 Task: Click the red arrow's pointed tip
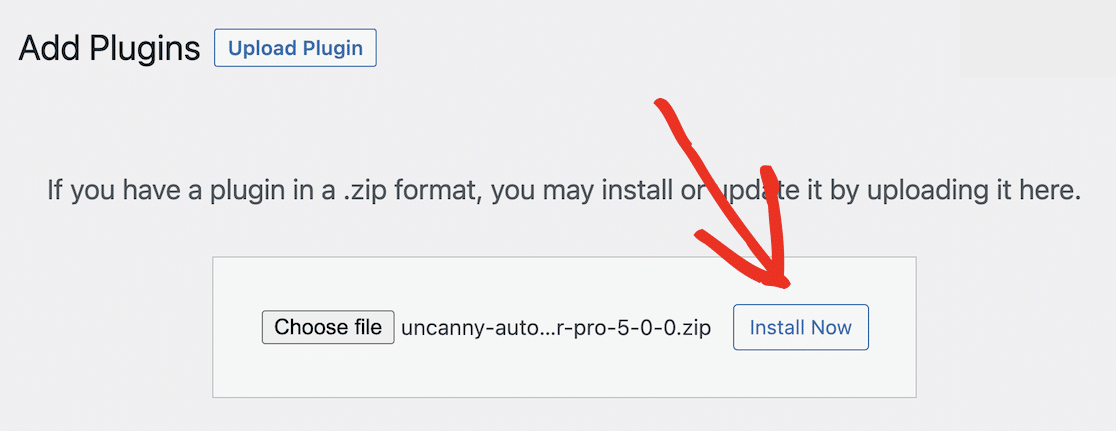[x=783, y=283]
